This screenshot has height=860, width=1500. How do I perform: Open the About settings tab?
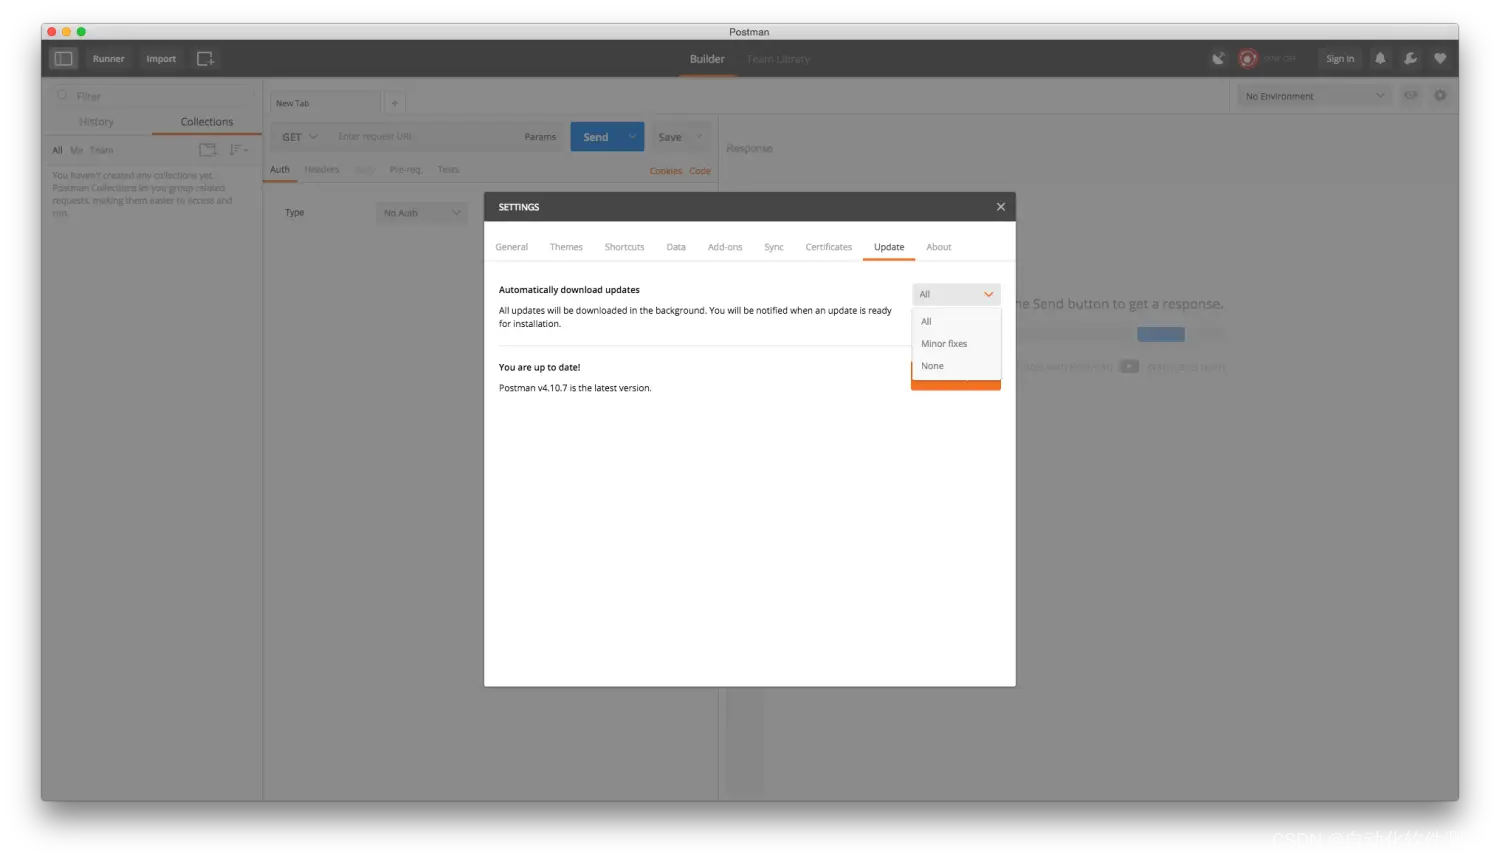coord(939,247)
